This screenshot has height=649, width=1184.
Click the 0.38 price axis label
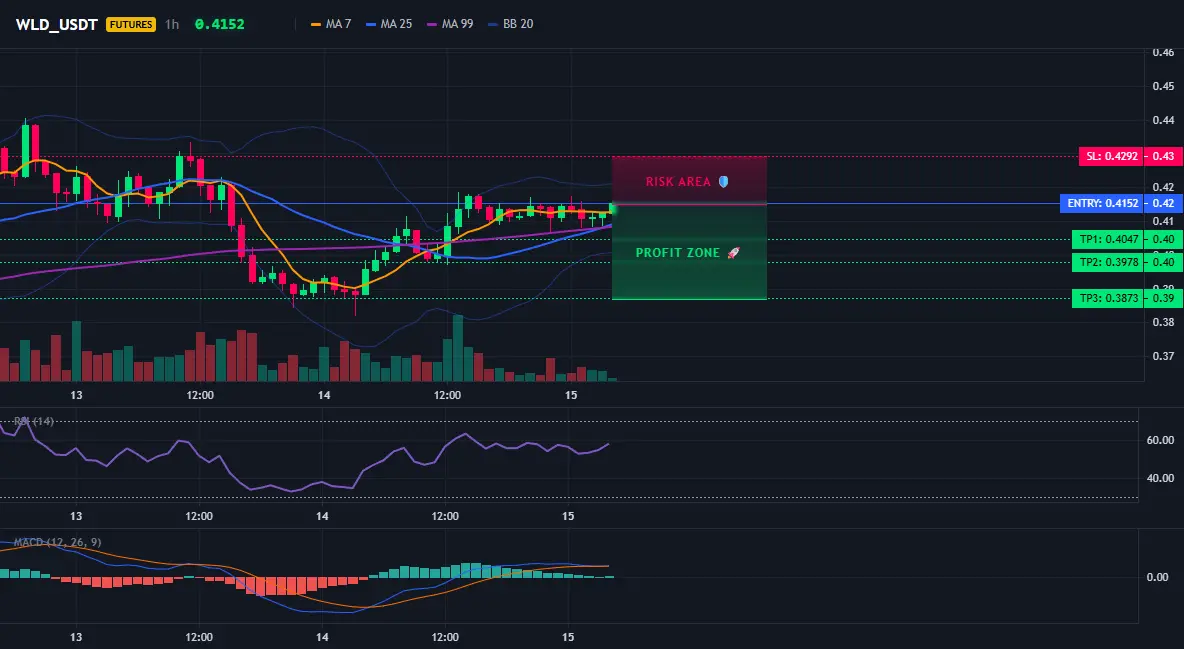(1164, 322)
